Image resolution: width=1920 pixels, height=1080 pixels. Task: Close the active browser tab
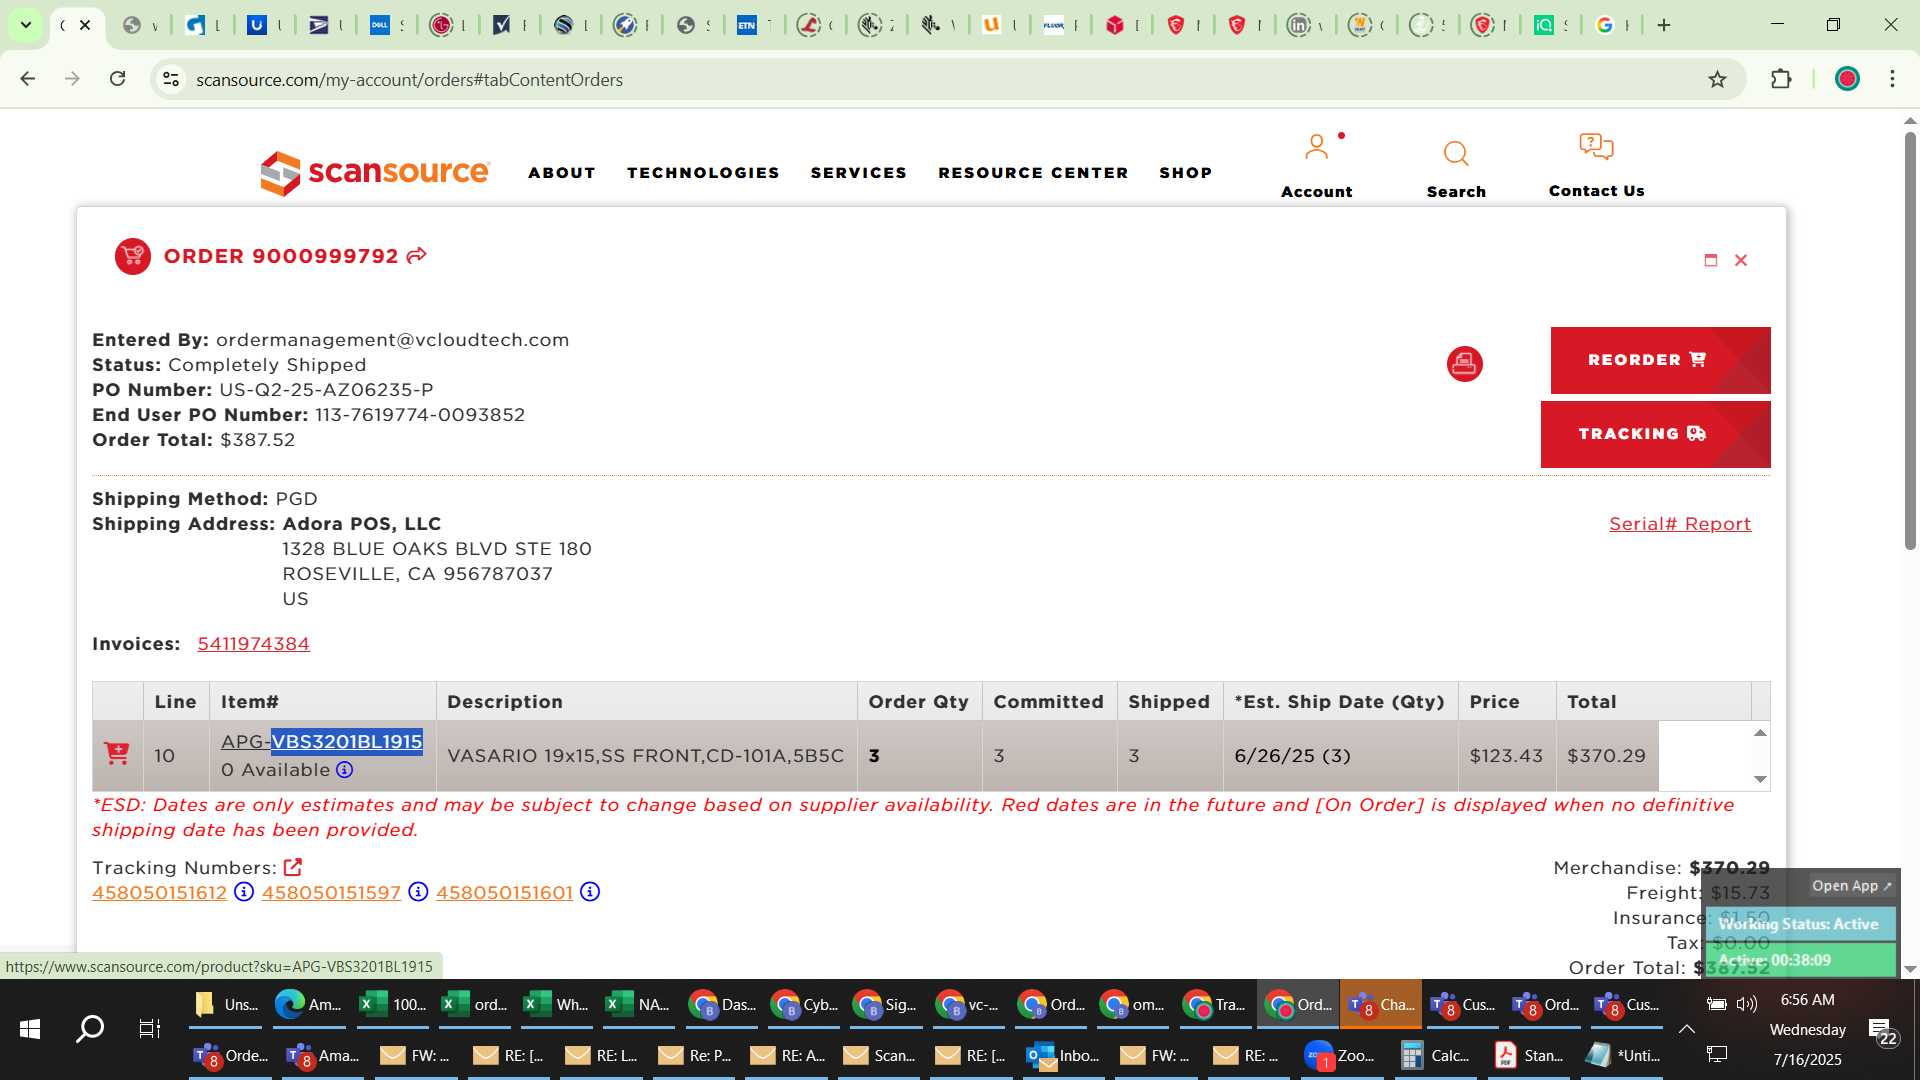tap(85, 25)
